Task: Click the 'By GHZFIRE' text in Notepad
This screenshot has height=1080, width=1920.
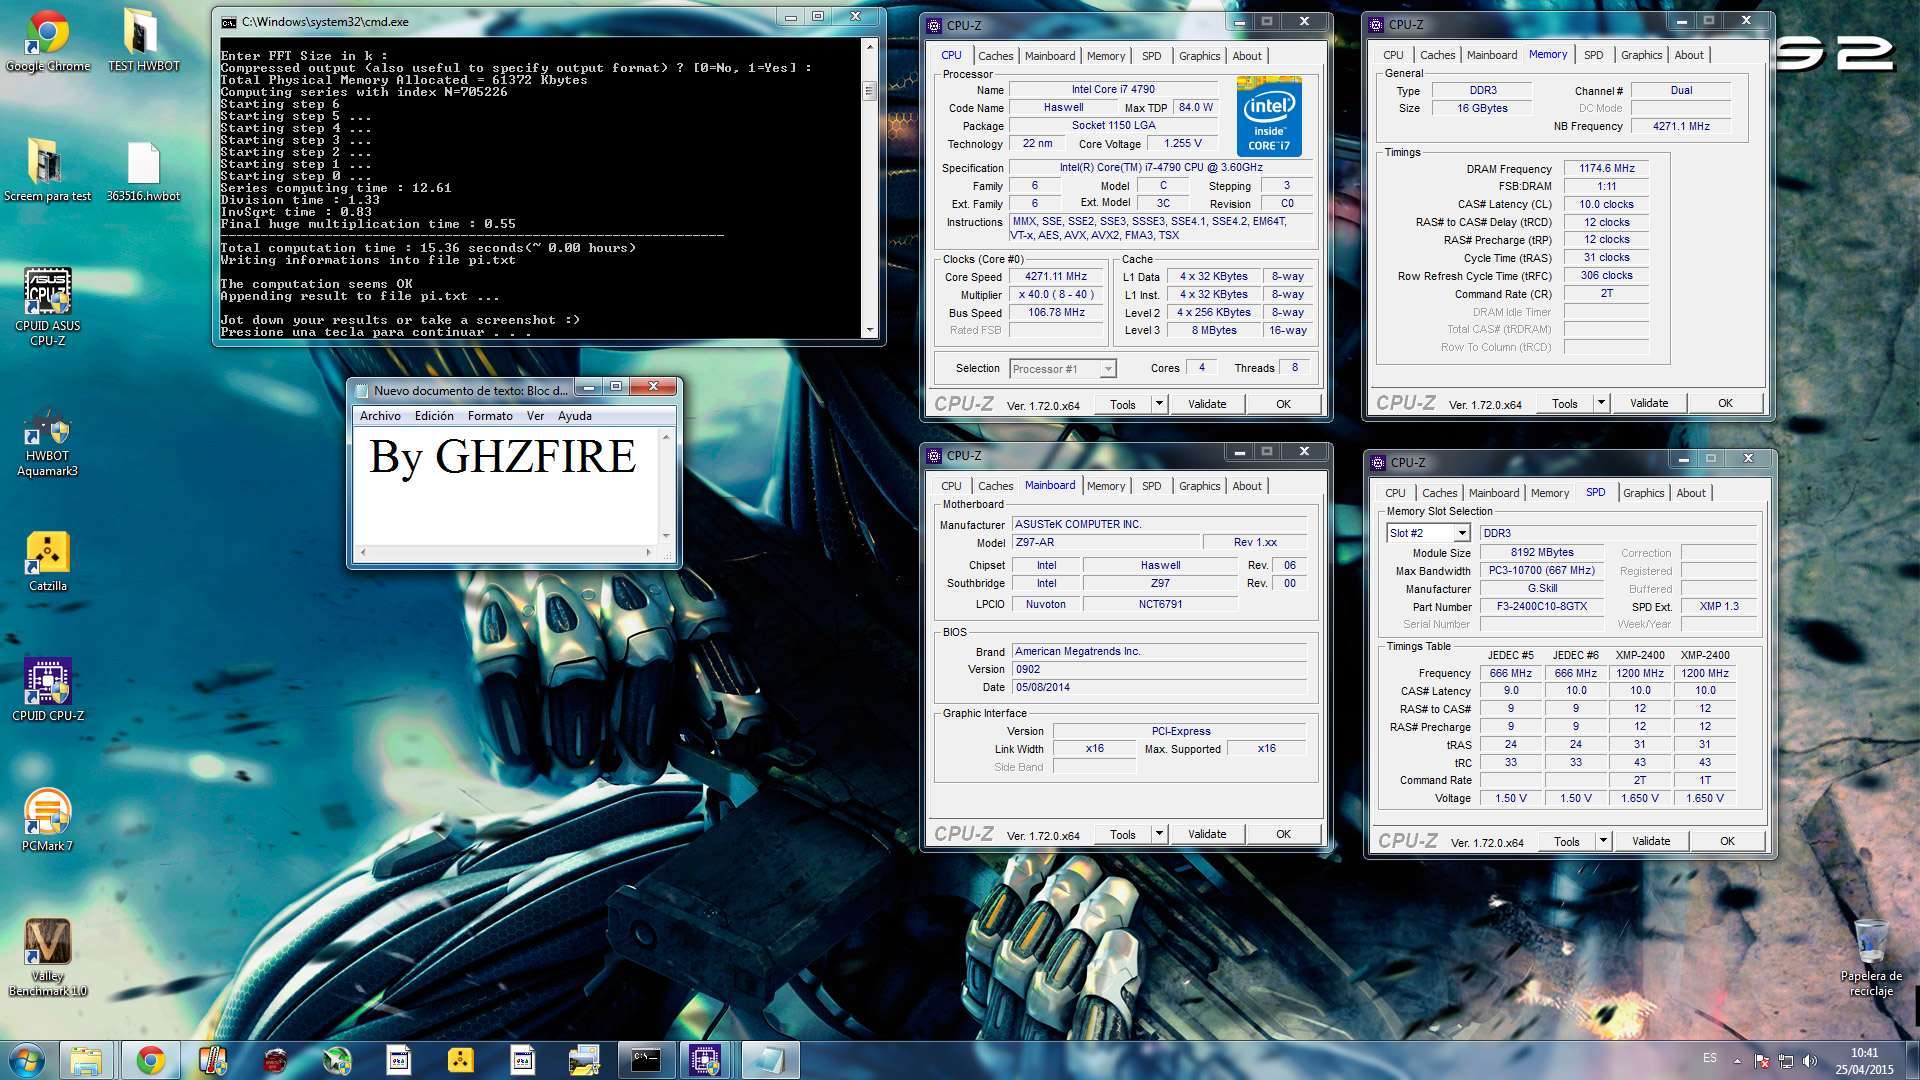Action: (502, 457)
